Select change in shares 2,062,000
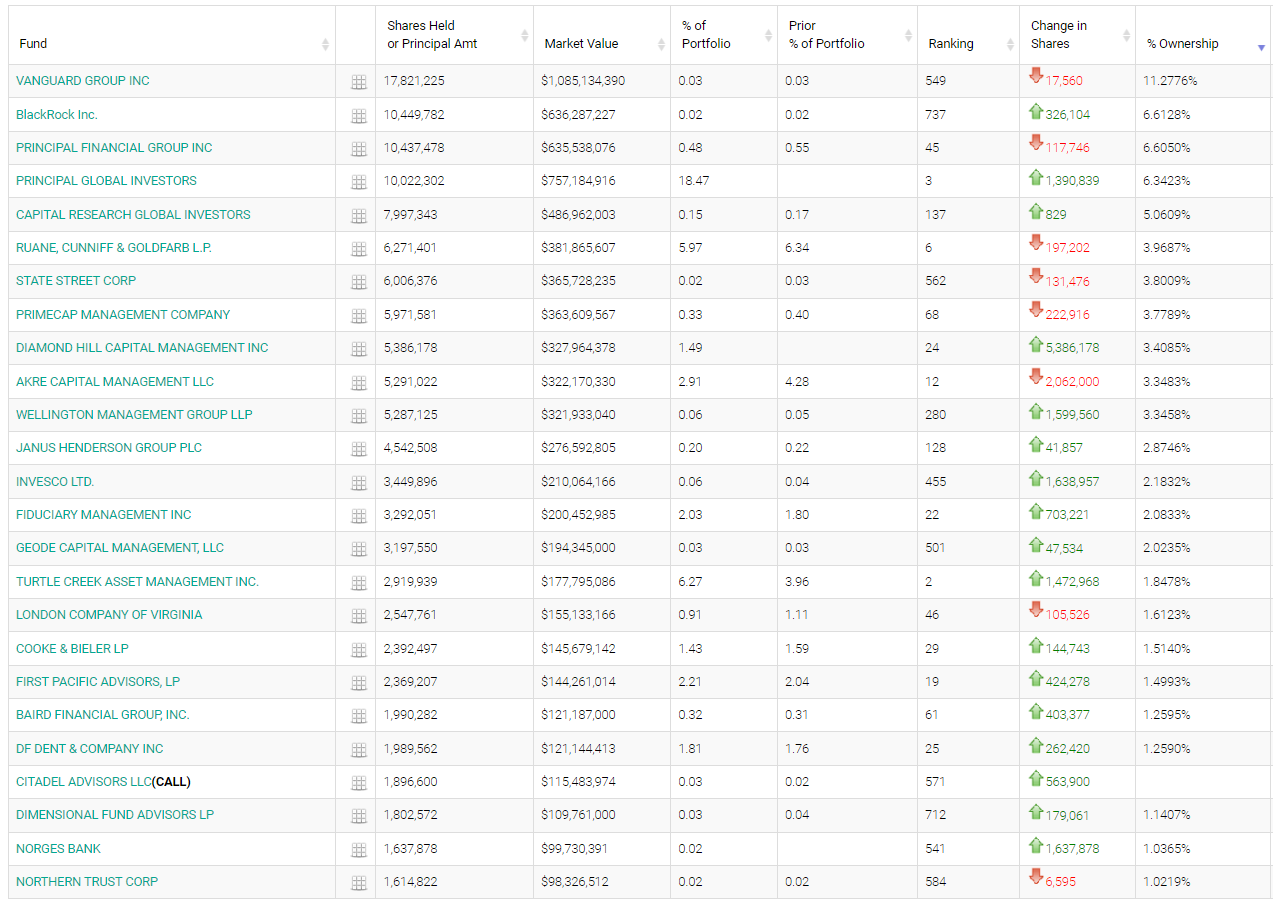1273x903 pixels. point(1072,382)
